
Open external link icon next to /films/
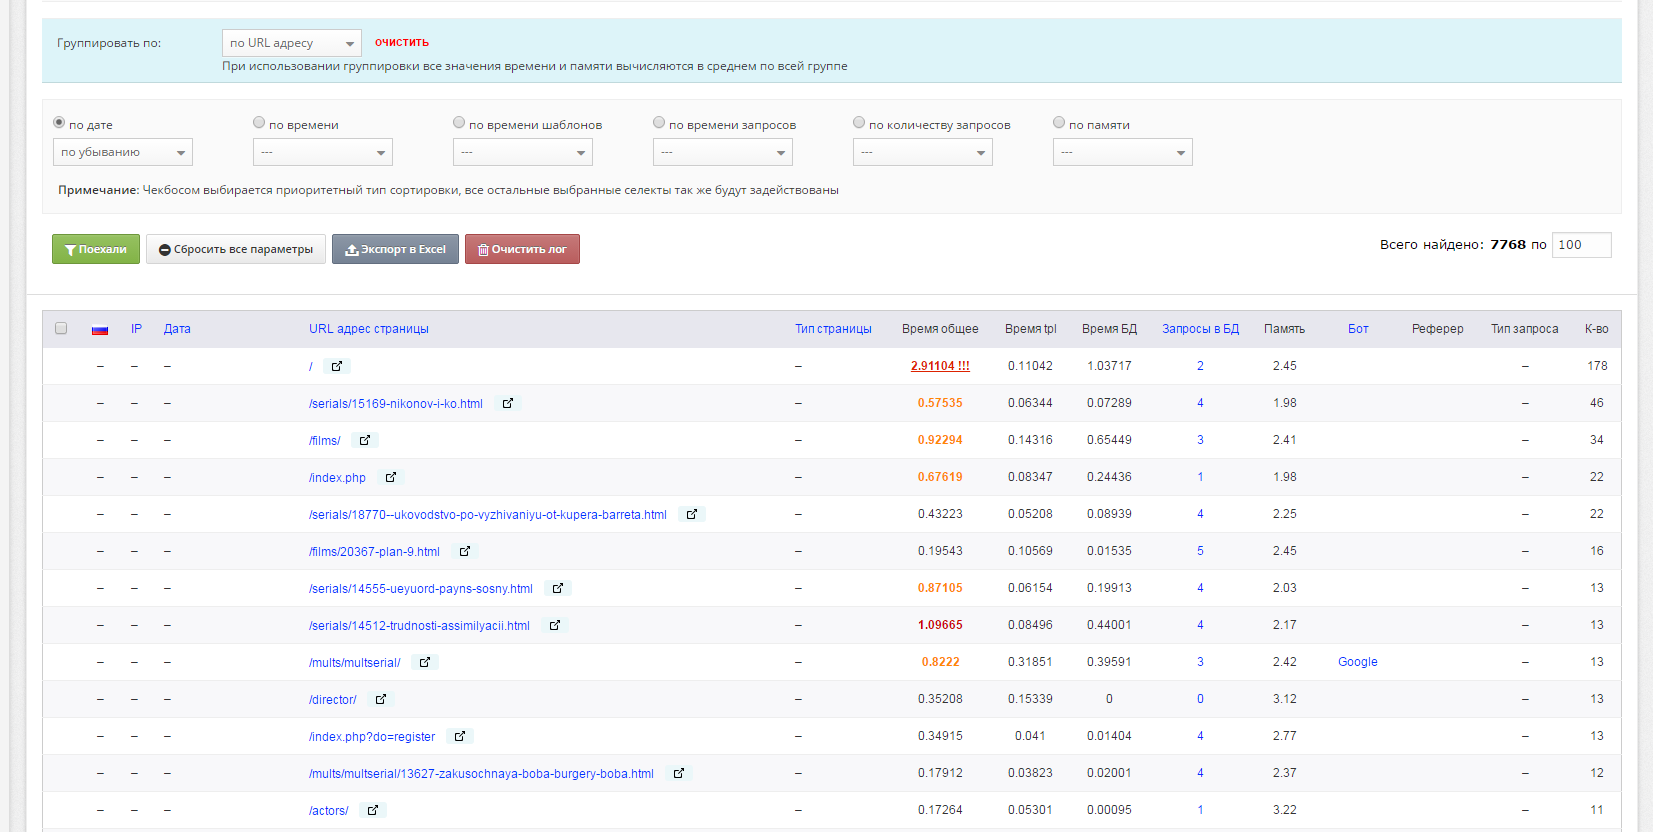coord(365,440)
